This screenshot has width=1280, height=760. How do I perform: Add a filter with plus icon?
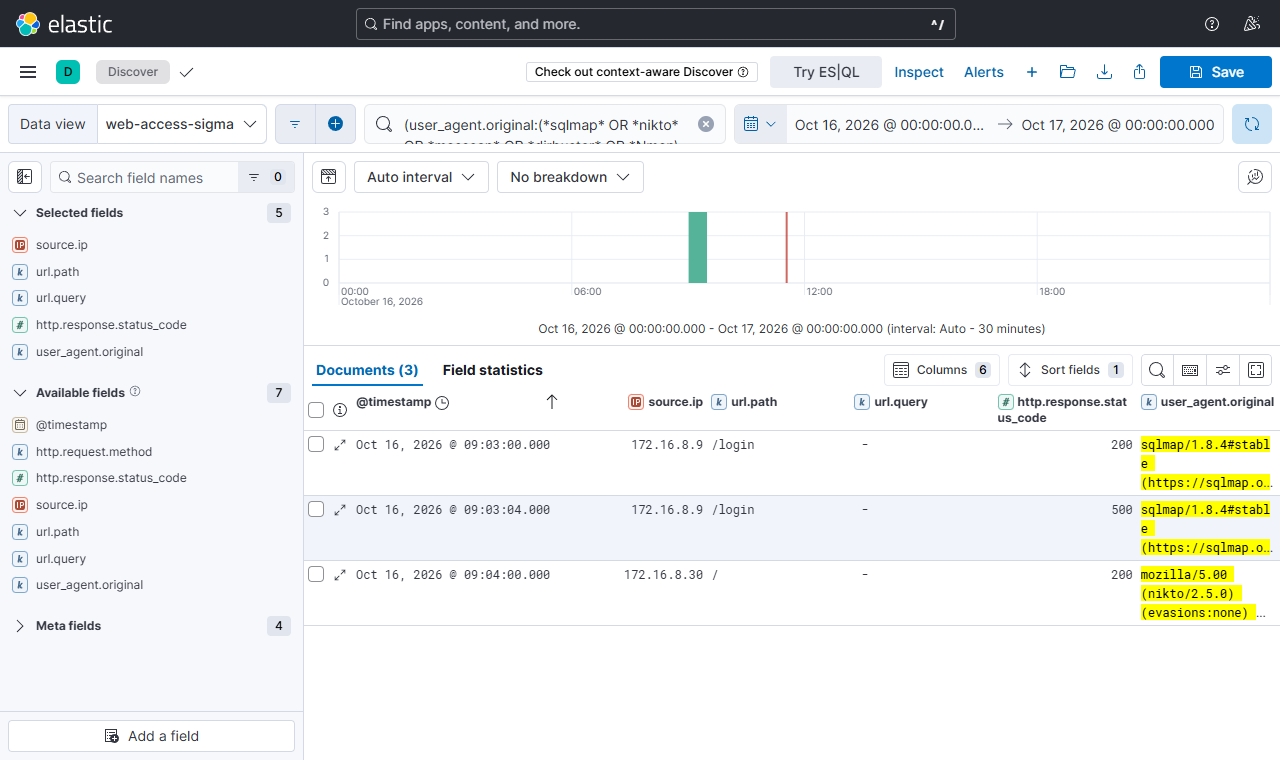coord(336,124)
